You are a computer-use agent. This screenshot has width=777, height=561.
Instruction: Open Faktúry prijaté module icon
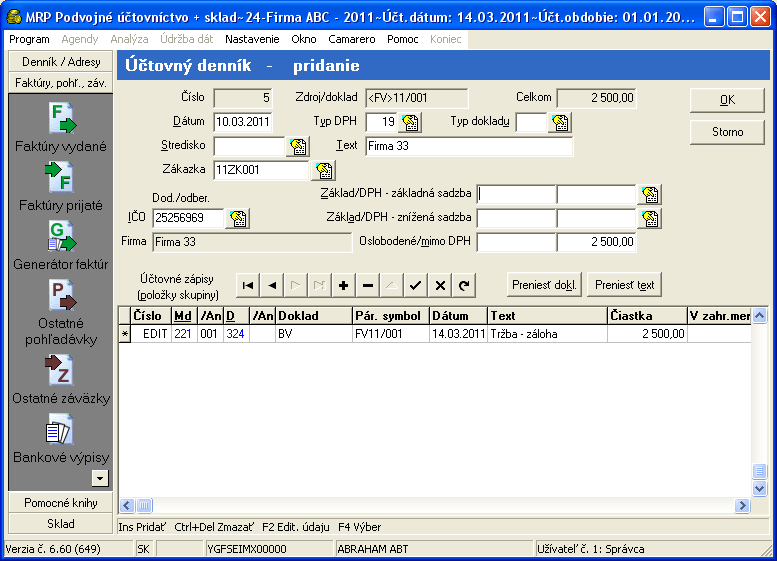pyautogui.click(x=60, y=177)
